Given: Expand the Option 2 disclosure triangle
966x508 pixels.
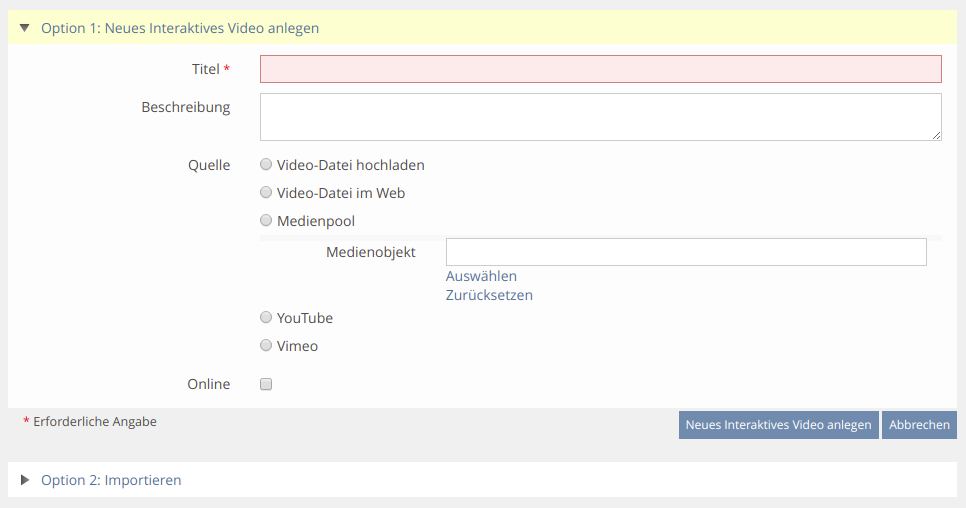Looking at the screenshot, I should [25, 480].
